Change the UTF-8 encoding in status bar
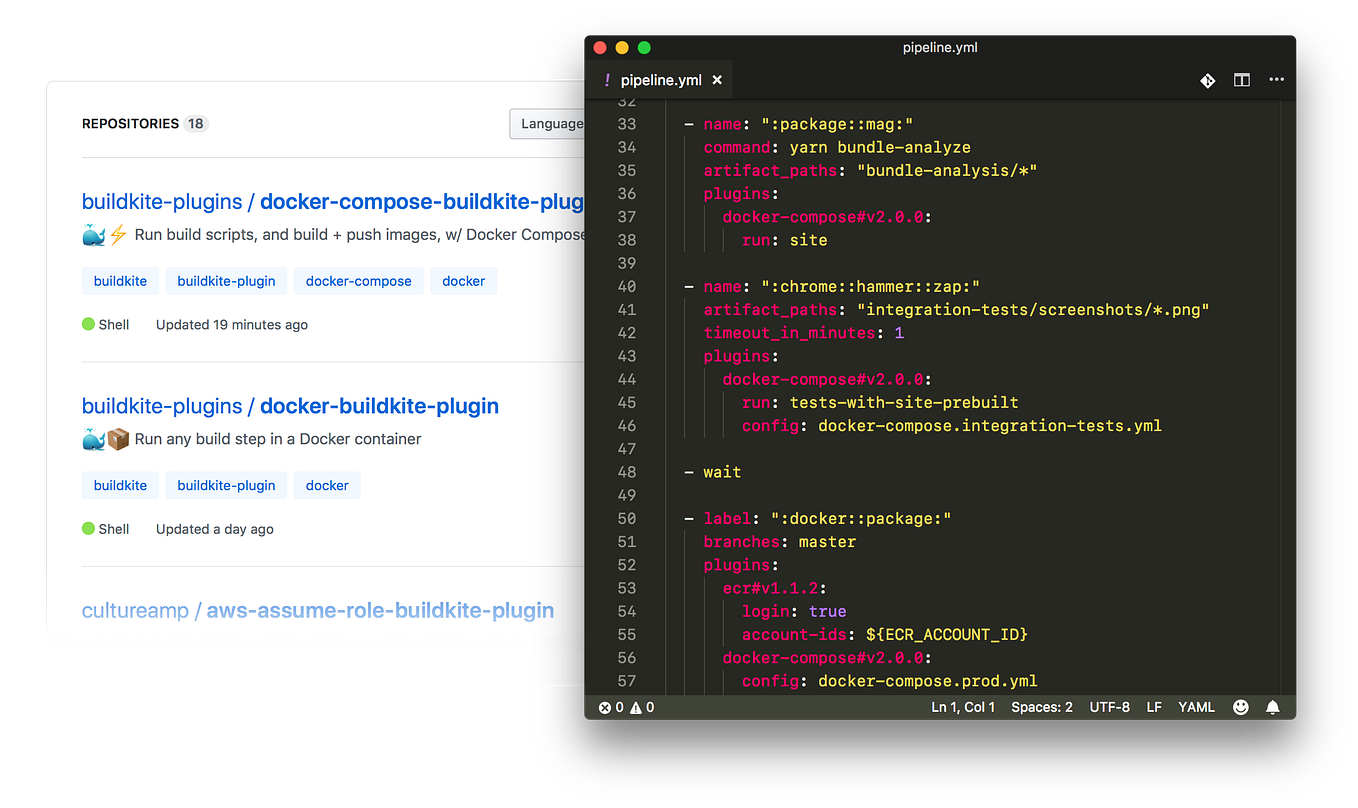1358x808 pixels. [x=1110, y=707]
